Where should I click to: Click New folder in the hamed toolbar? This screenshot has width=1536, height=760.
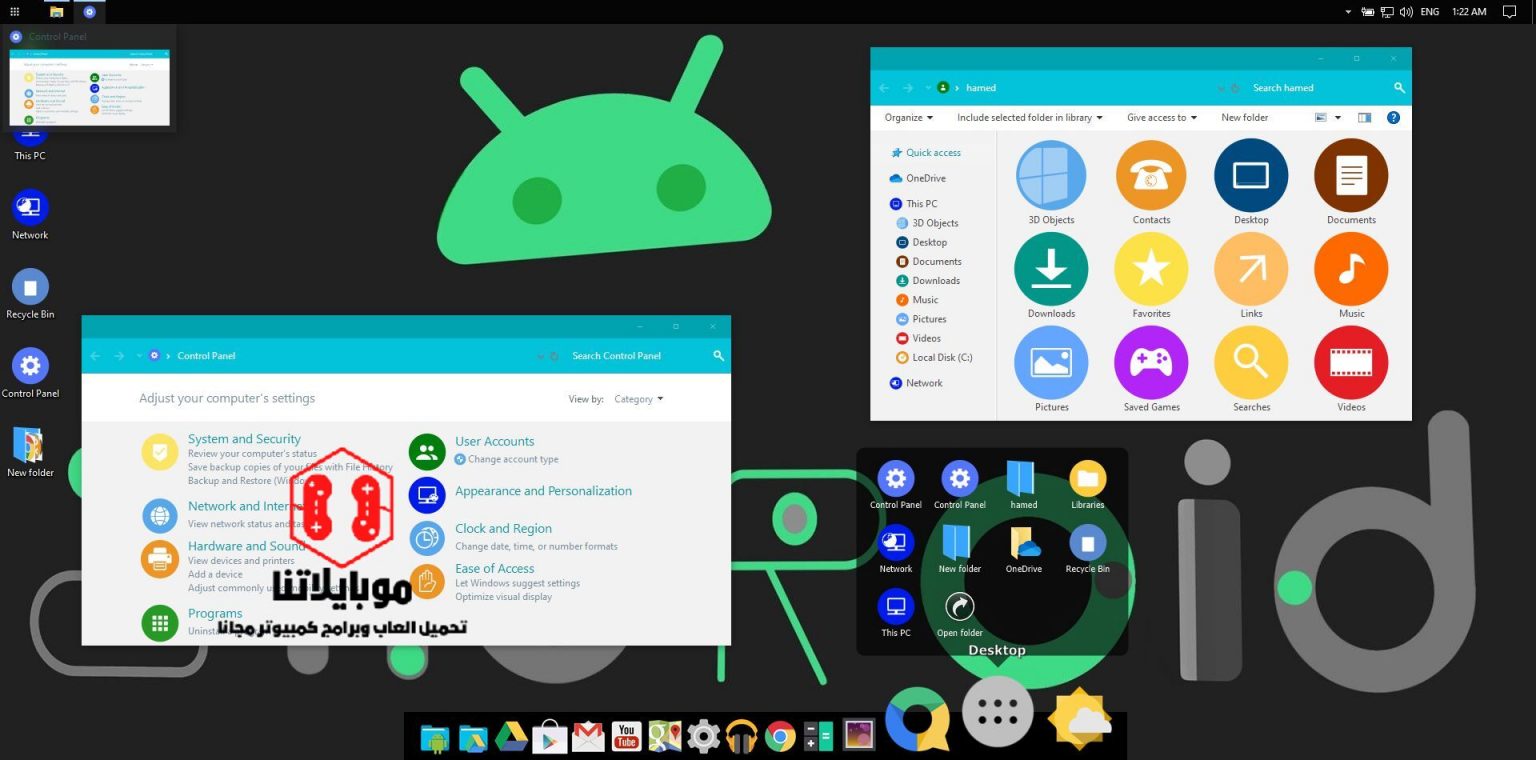1244,117
